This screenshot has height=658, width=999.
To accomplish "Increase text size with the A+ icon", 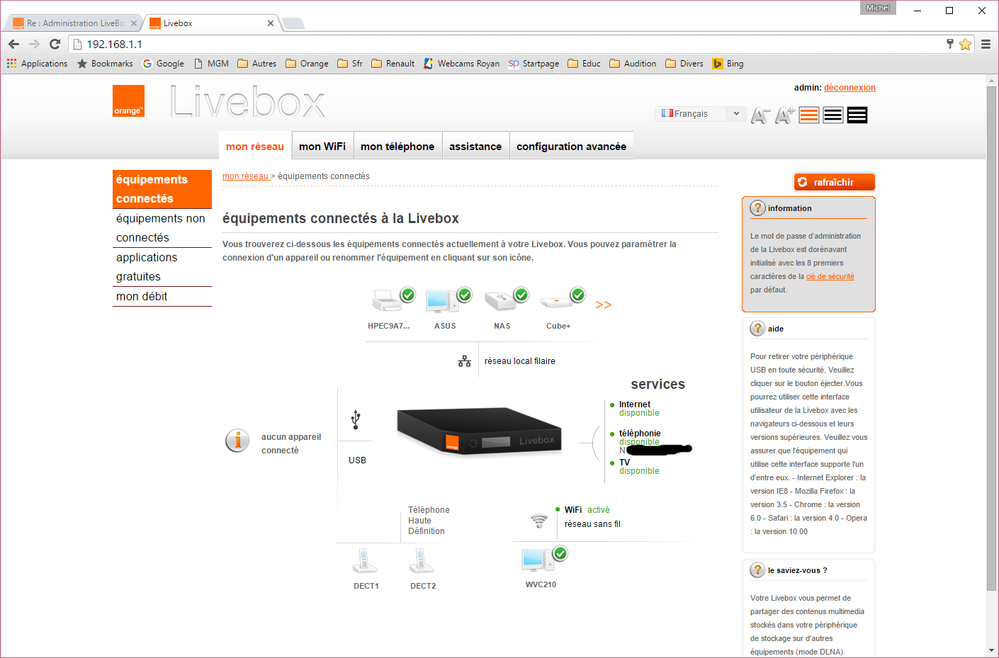I will pyautogui.click(x=784, y=115).
